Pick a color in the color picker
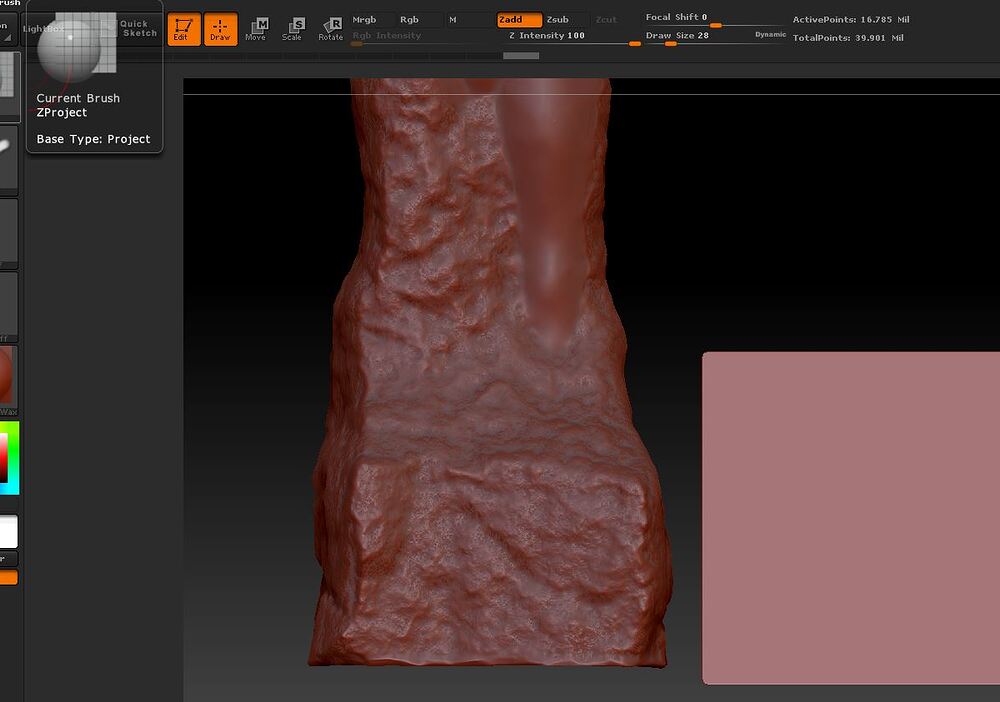The height and width of the screenshot is (702, 1000). [10, 457]
